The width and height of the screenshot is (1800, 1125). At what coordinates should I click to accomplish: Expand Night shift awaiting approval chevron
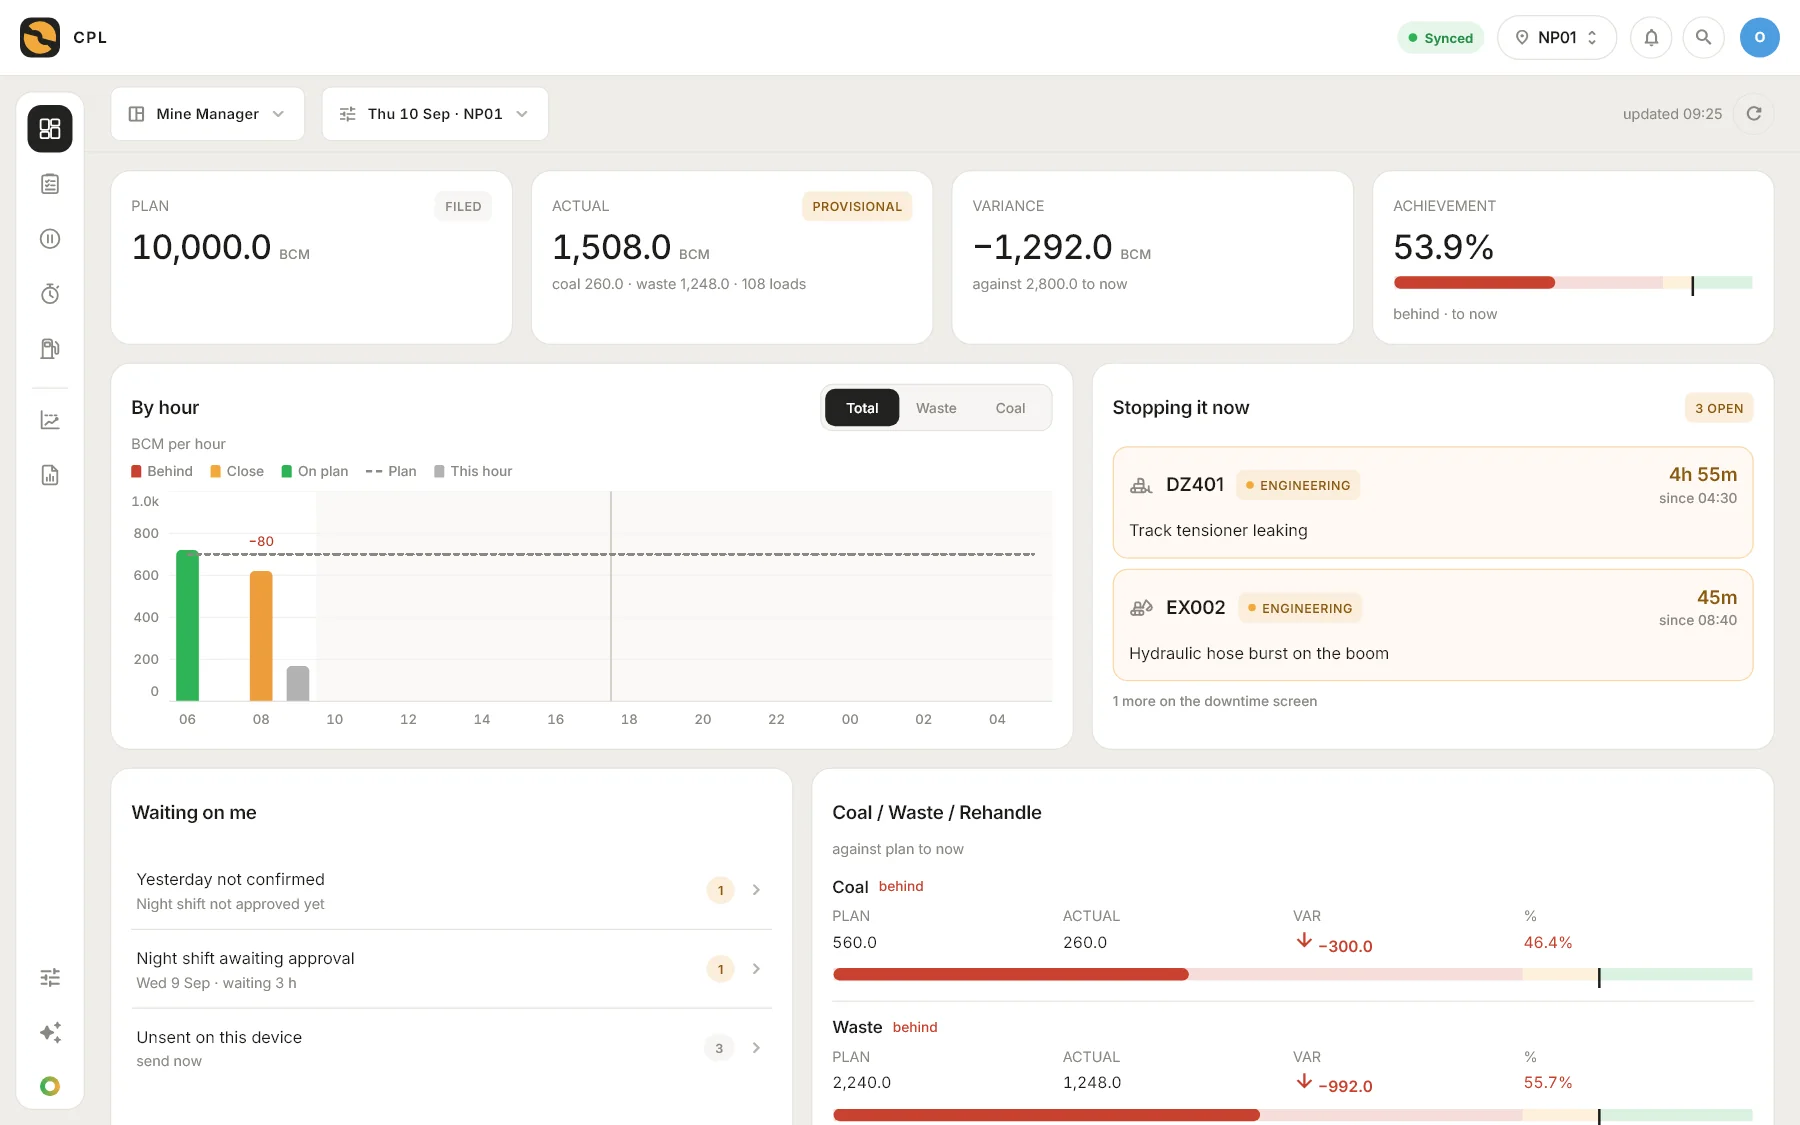tap(756, 969)
